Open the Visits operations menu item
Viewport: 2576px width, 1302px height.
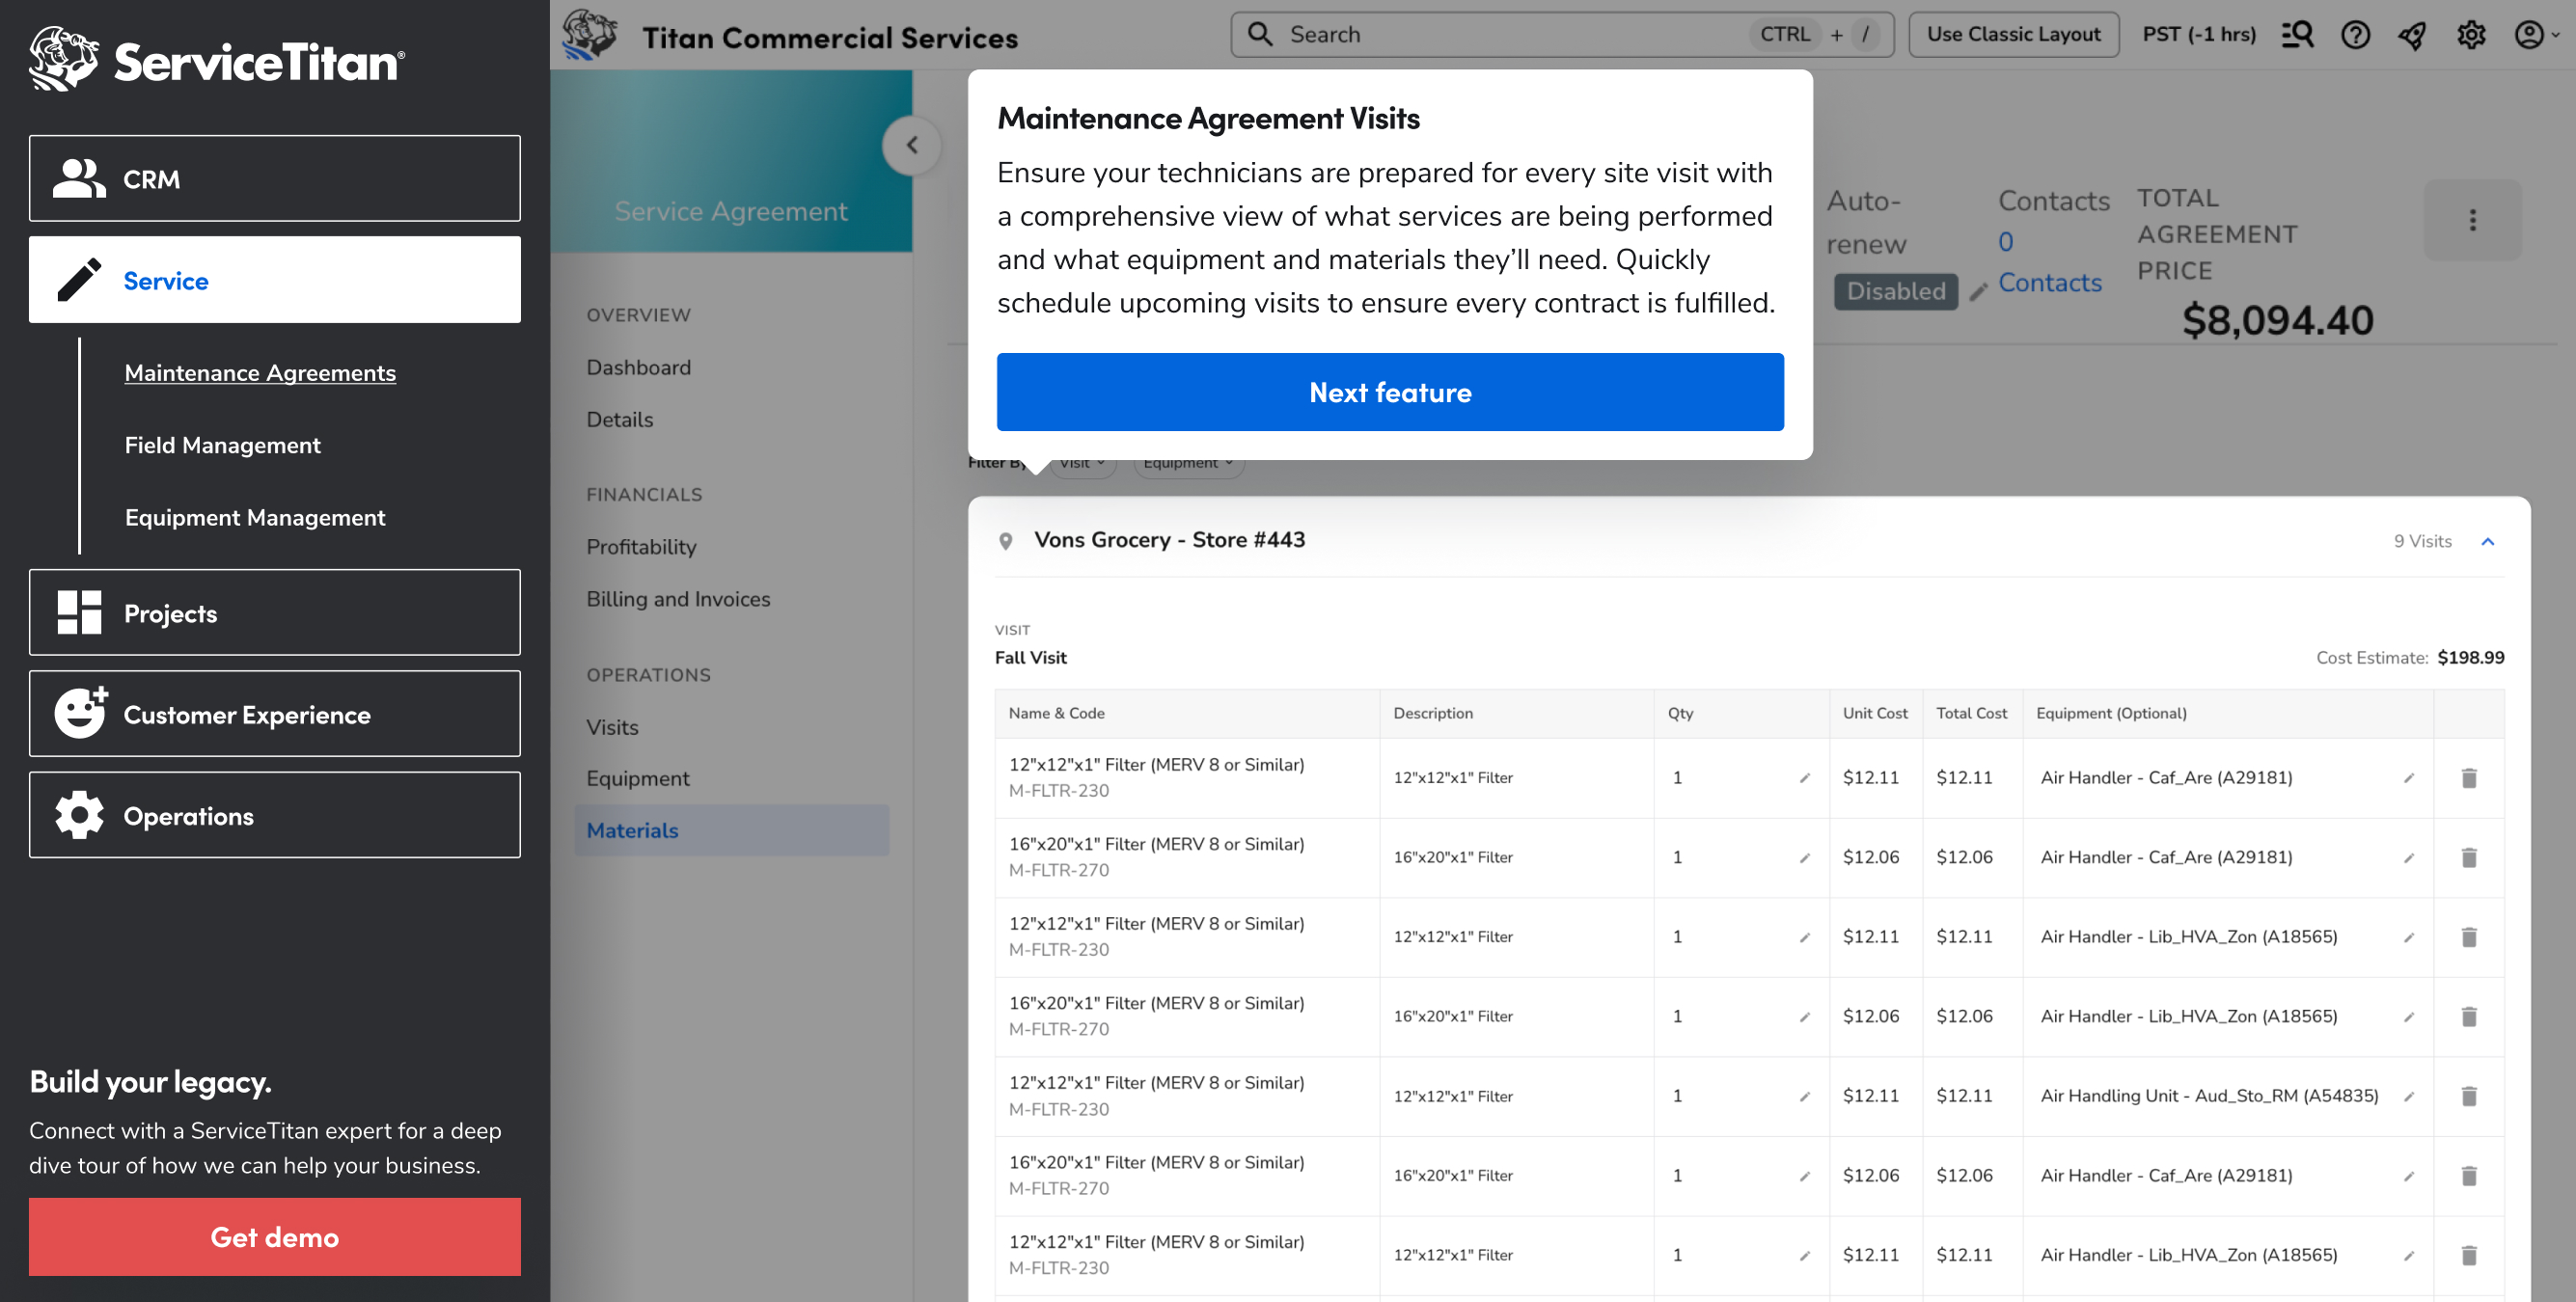pos(612,727)
